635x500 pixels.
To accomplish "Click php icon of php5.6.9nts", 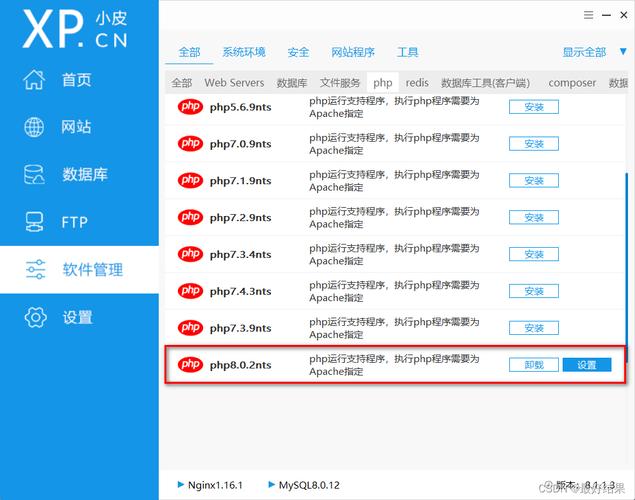I will [190, 107].
